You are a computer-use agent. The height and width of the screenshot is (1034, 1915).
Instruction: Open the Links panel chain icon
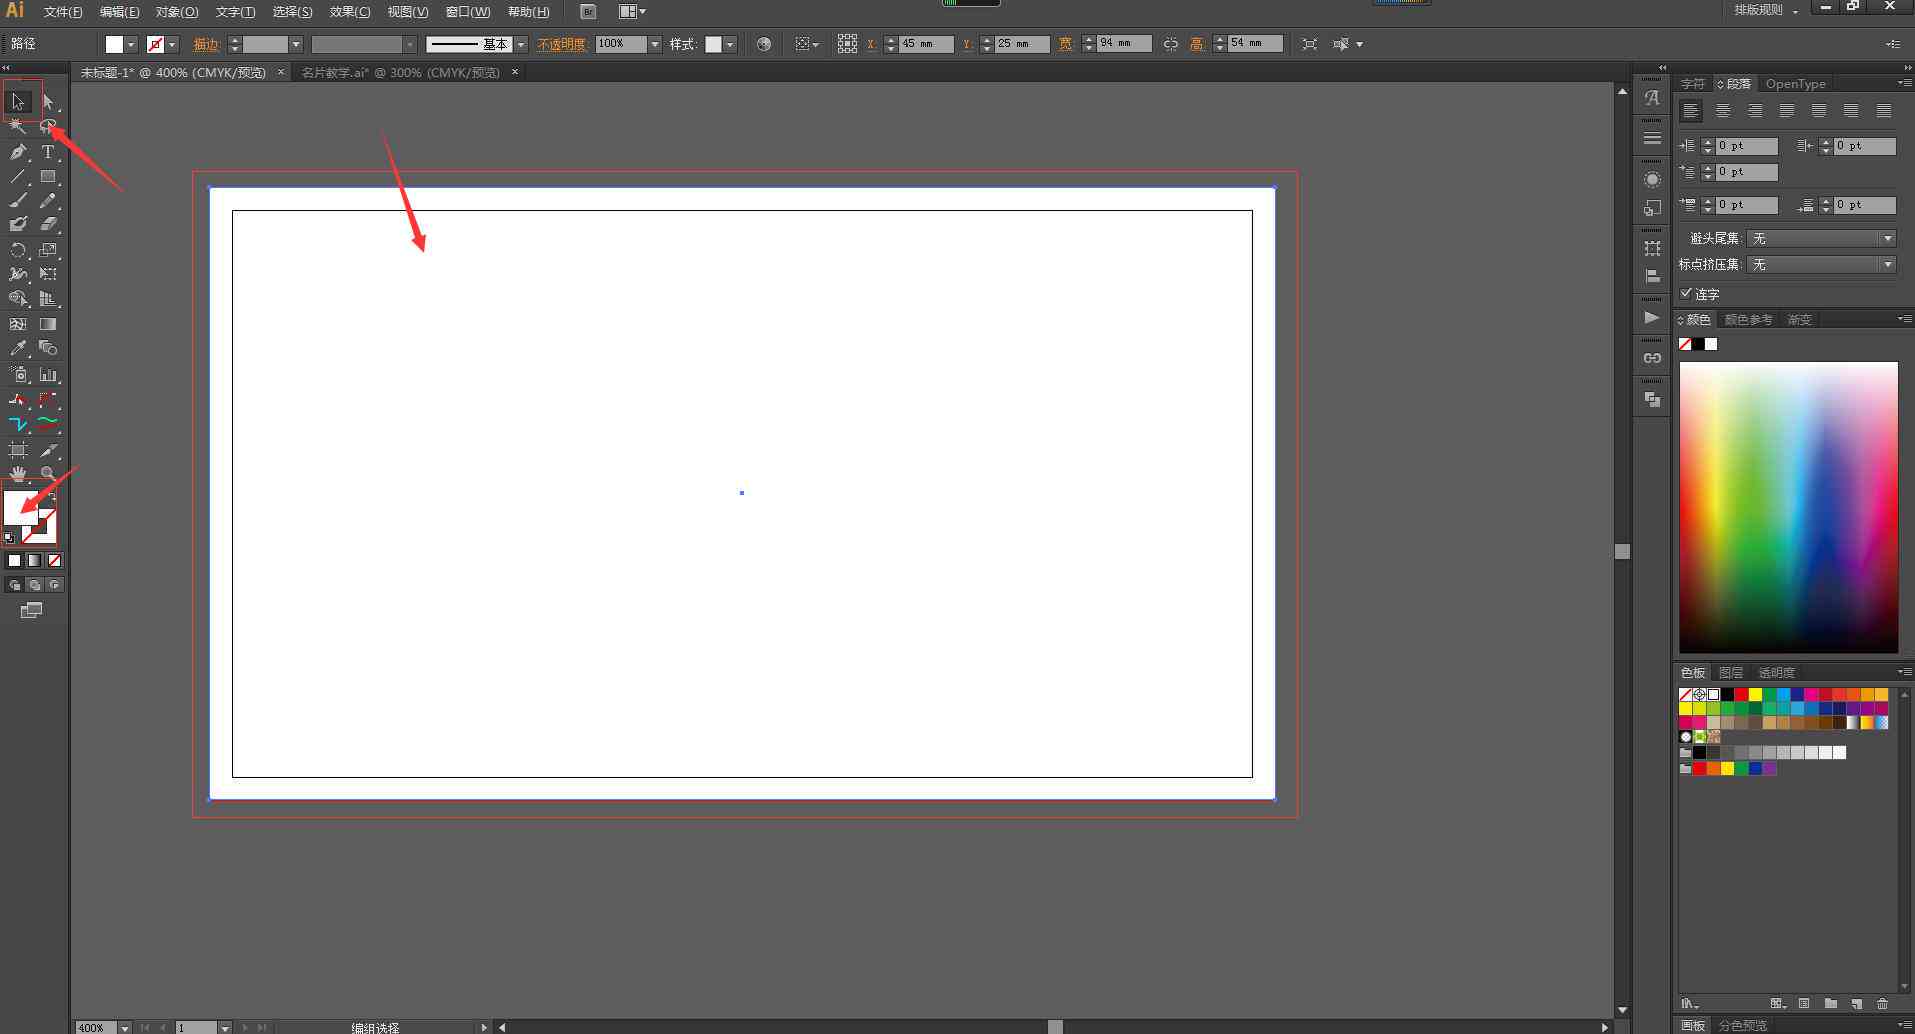1652,358
